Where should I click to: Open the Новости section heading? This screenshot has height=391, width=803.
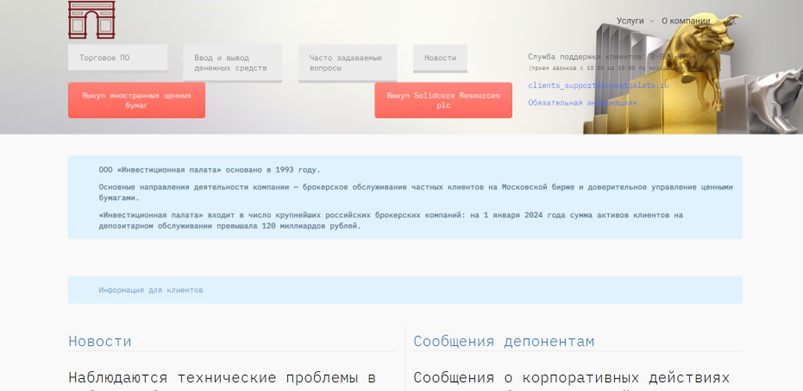[x=100, y=341]
